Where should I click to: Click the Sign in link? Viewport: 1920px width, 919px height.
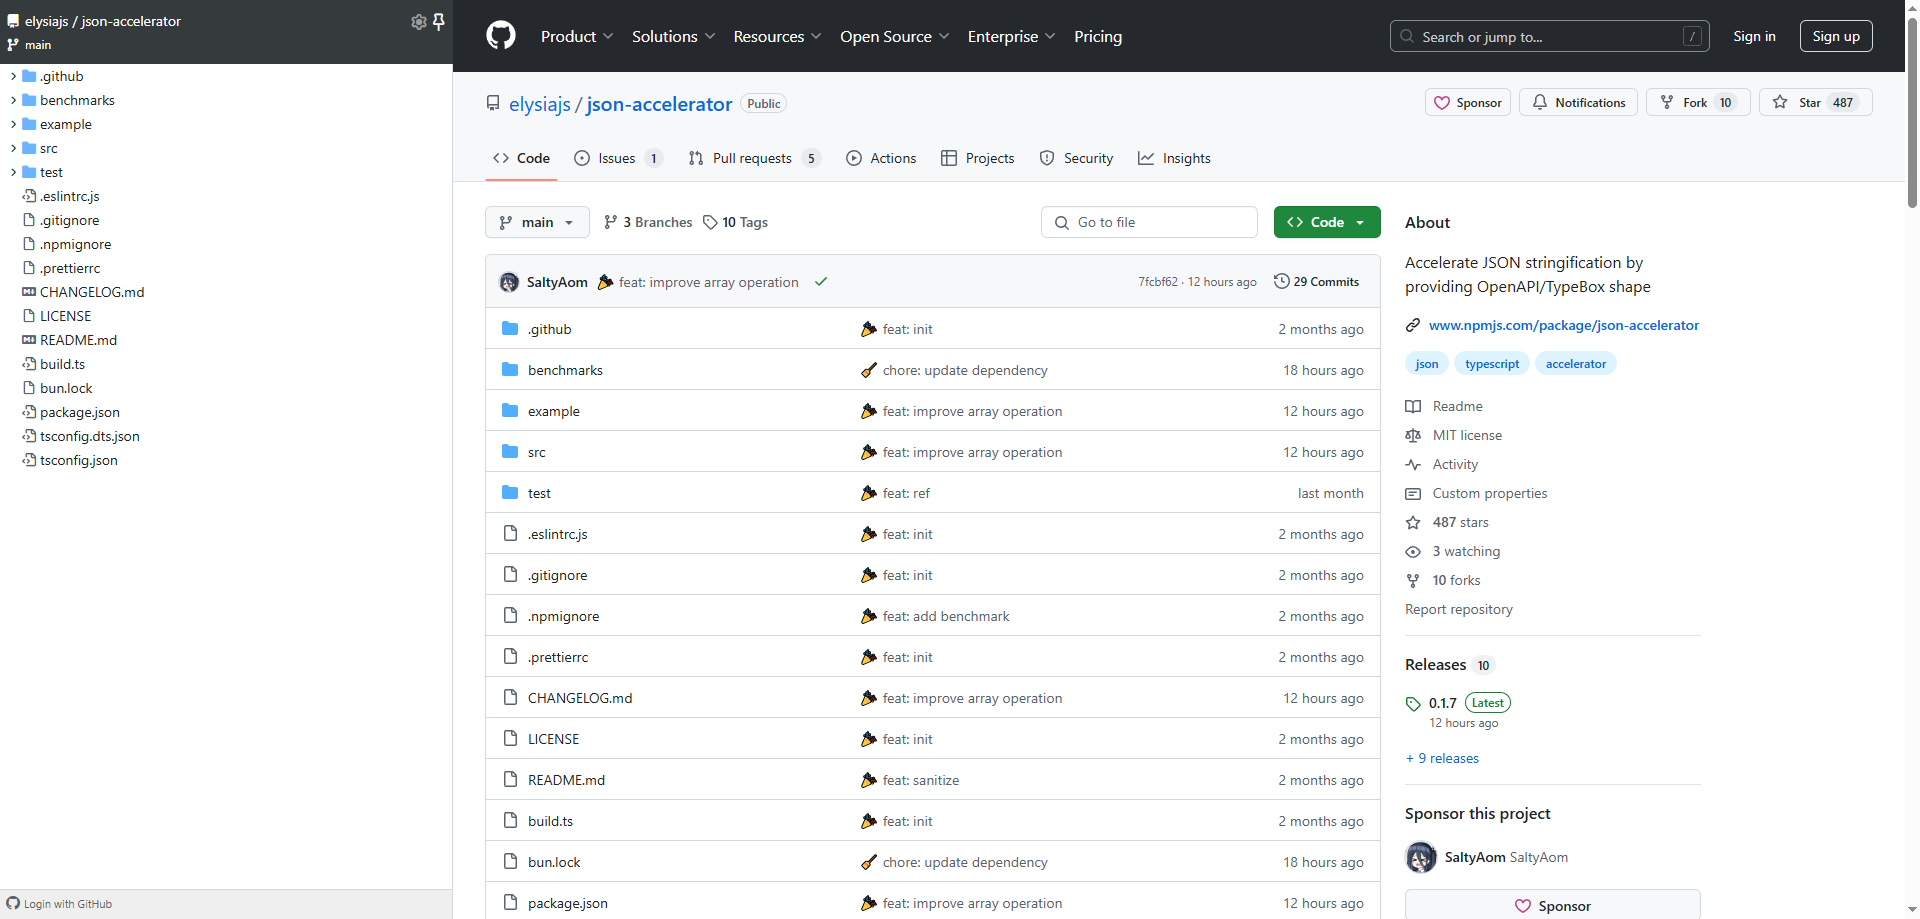[1754, 36]
